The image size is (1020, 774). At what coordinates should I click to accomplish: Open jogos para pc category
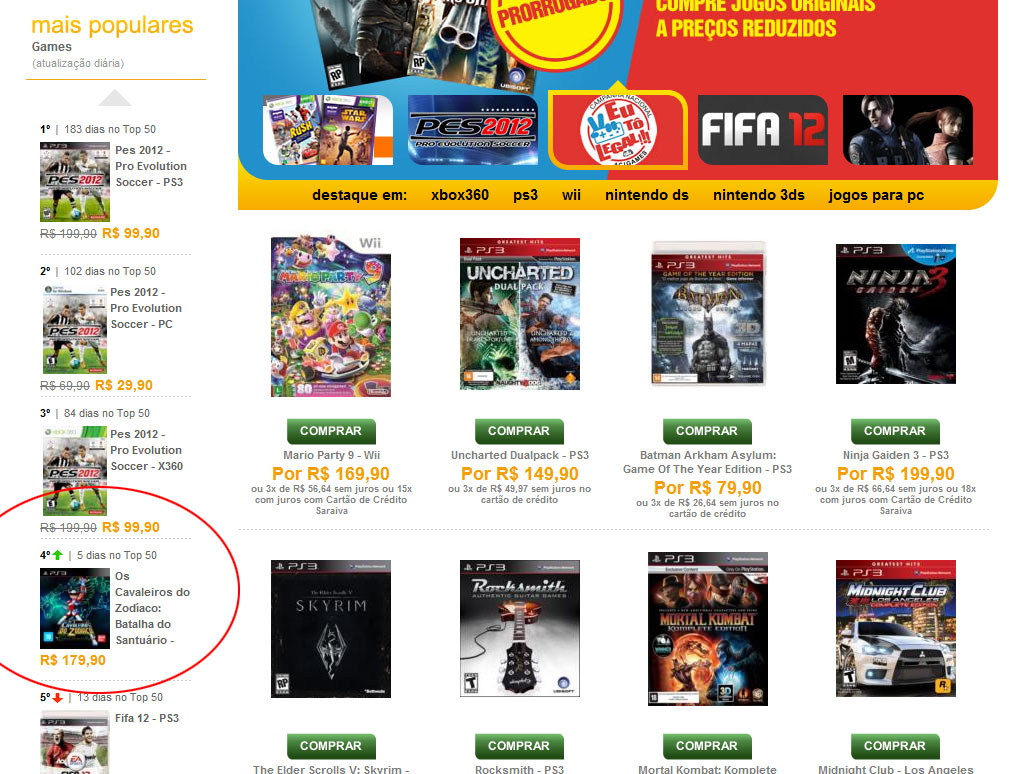click(876, 195)
